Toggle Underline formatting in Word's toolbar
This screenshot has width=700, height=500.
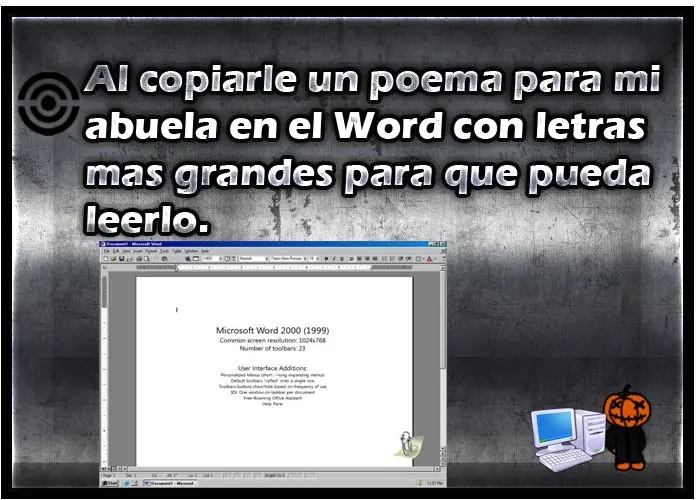tap(342, 258)
